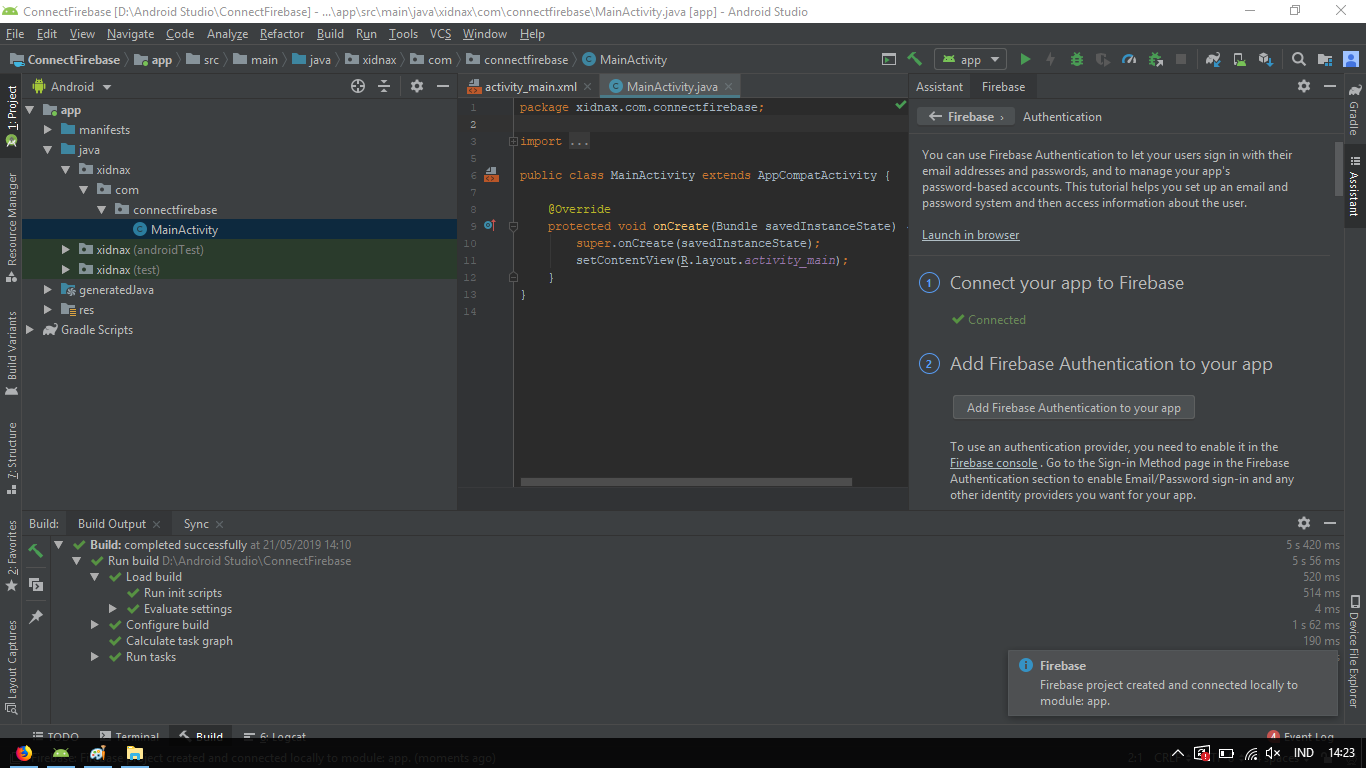Click Attach debugger to Android process icon

pos(1155,59)
